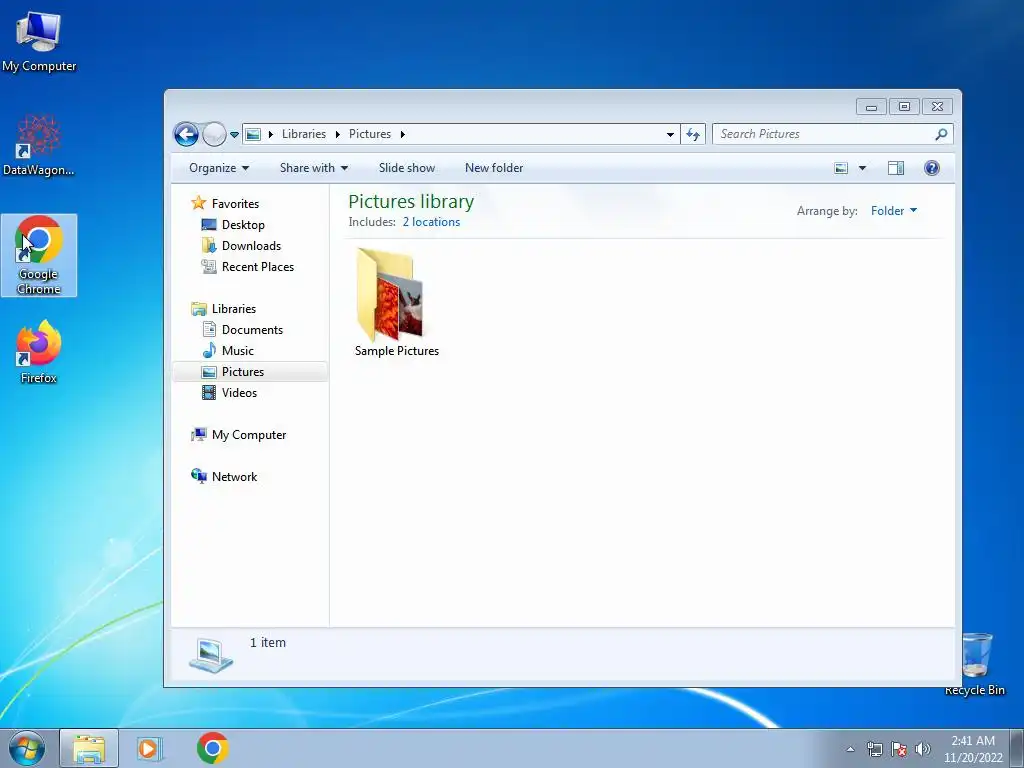This screenshot has width=1024, height=768.
Task: Click the Show desktop strip on taskbar
Action: [1017, 748]
